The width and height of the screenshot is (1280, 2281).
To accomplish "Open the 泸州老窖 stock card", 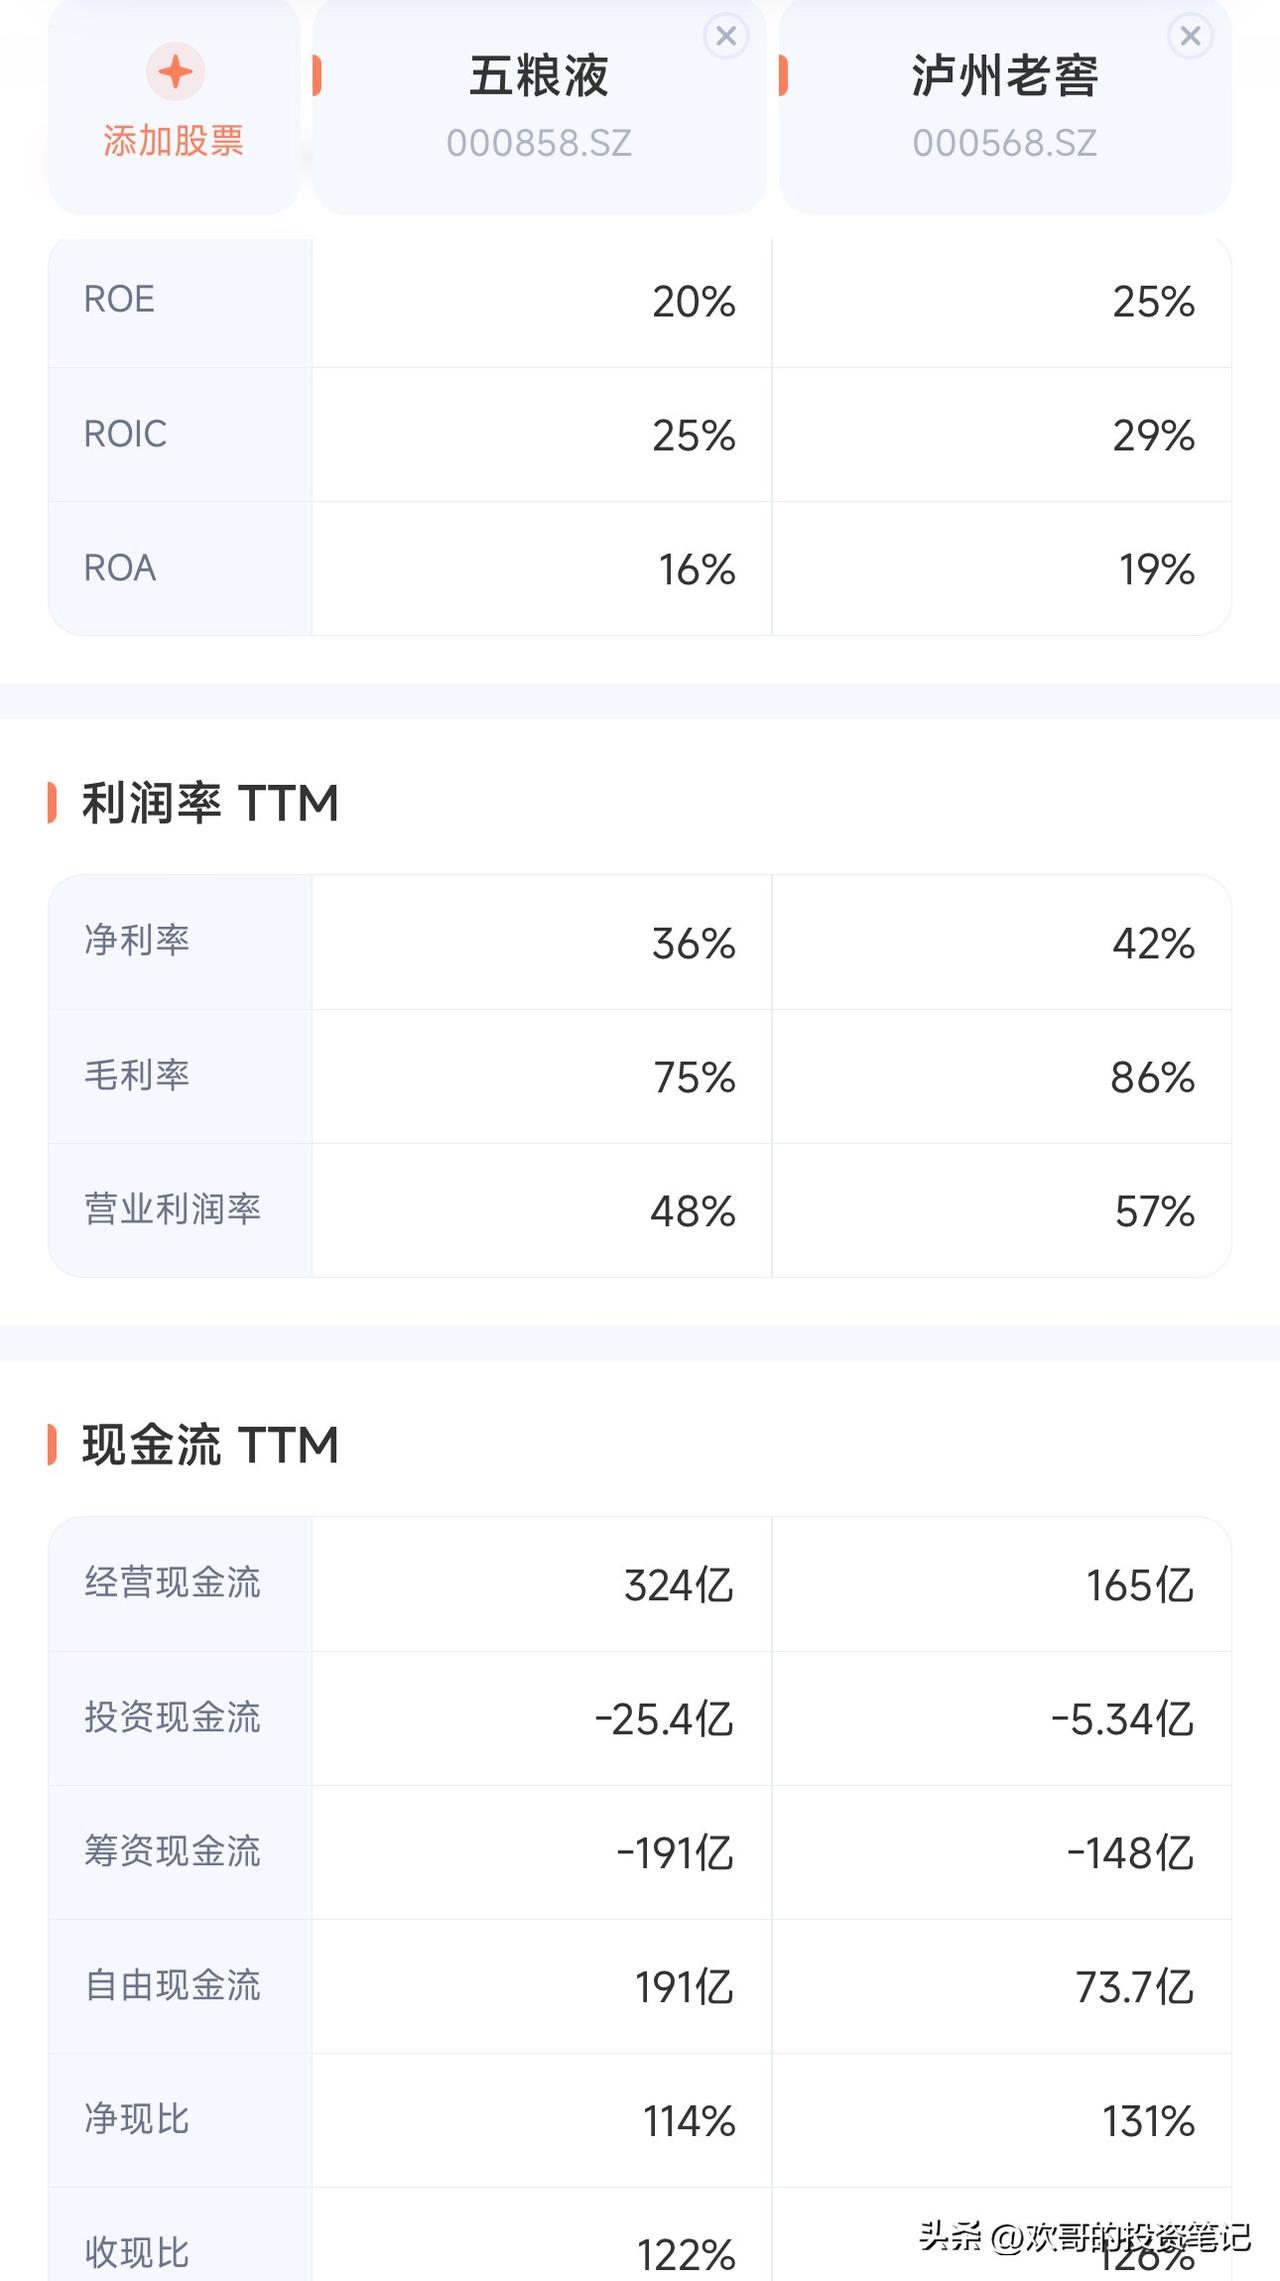I will click(1005, 105).
